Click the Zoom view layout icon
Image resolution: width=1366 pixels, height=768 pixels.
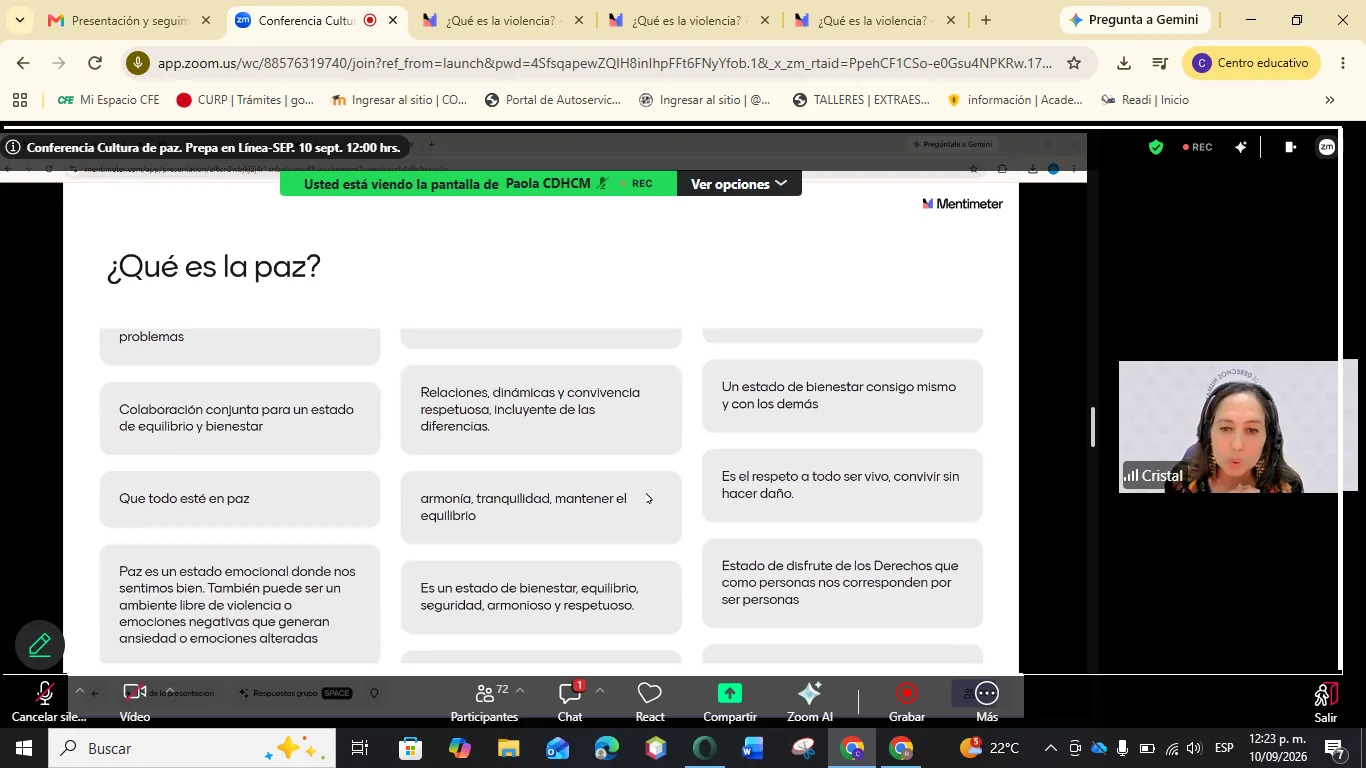(1290, 147)
